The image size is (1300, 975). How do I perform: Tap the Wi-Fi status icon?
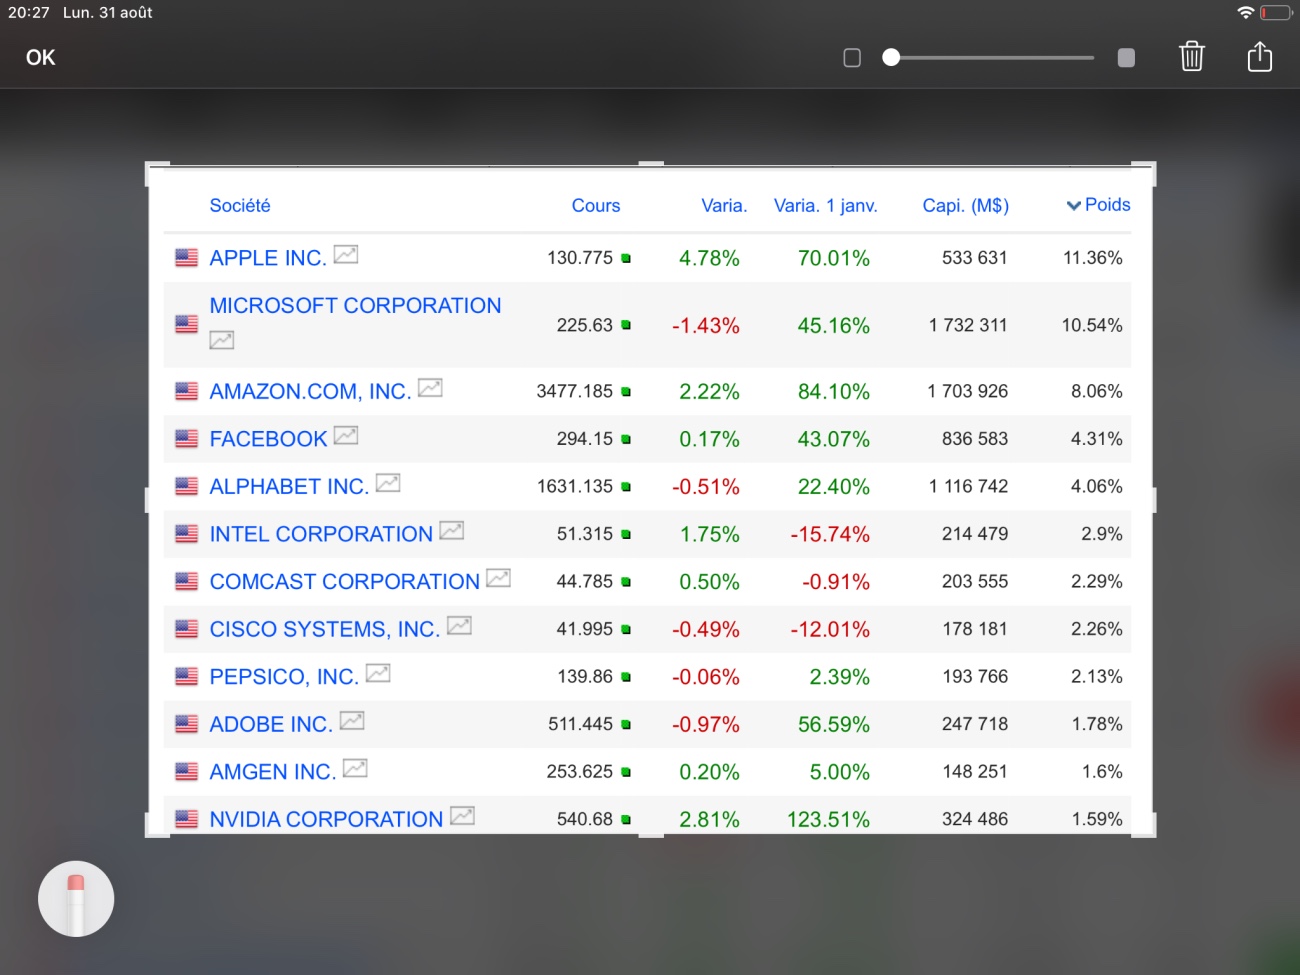point(1245,13)
